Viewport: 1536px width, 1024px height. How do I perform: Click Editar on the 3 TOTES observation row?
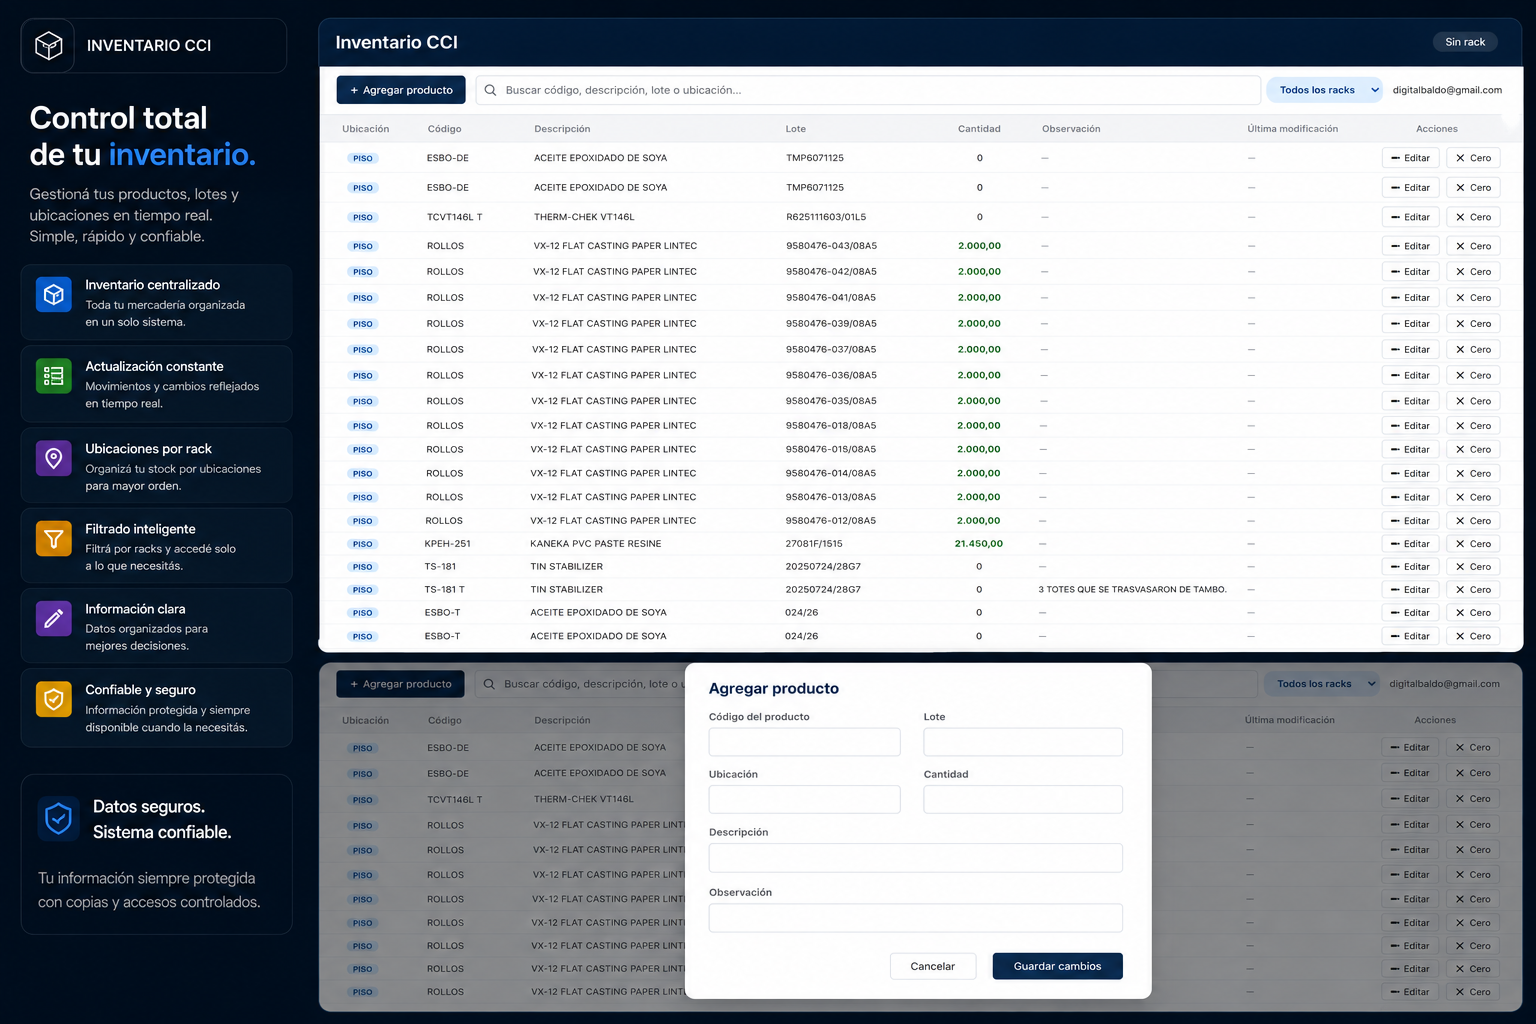(x=1410, y=590)
